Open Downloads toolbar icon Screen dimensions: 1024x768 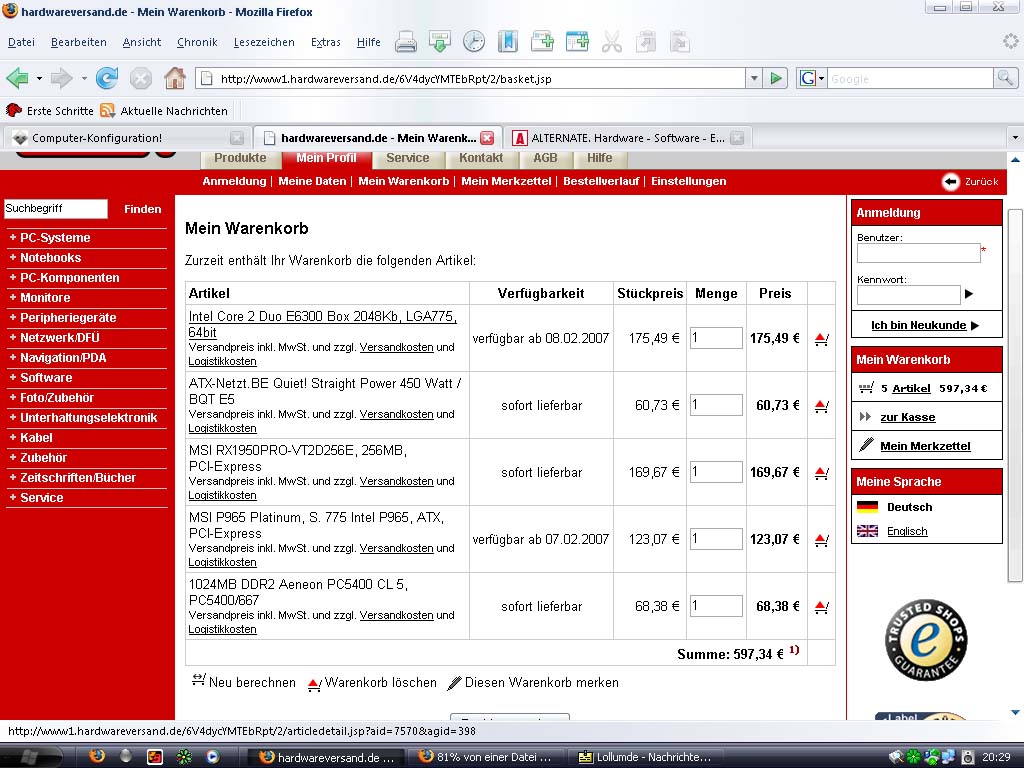pyautogui.click(x=440, y=42)
